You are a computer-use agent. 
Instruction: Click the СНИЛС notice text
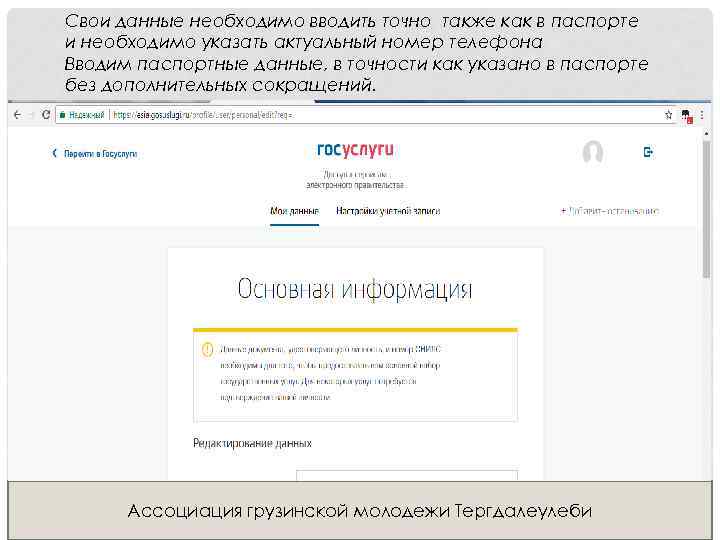[330, 373]
